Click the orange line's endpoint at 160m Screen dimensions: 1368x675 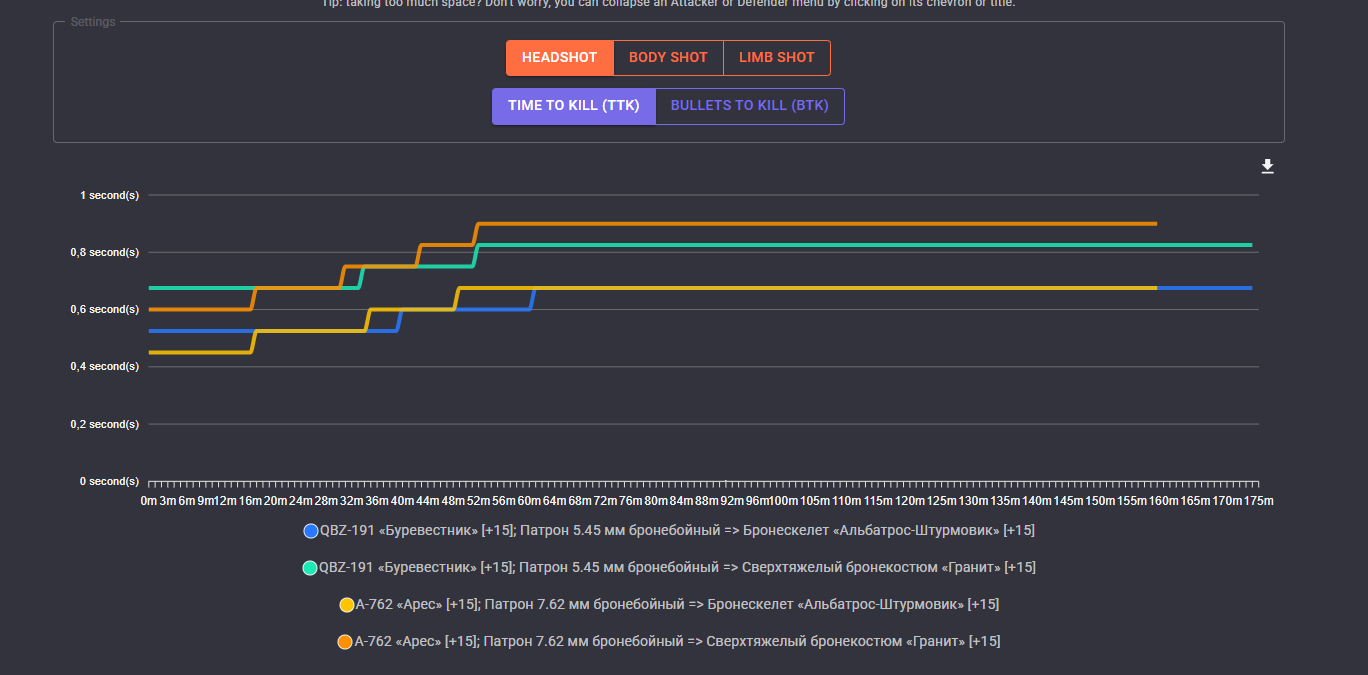[1156, 224]
